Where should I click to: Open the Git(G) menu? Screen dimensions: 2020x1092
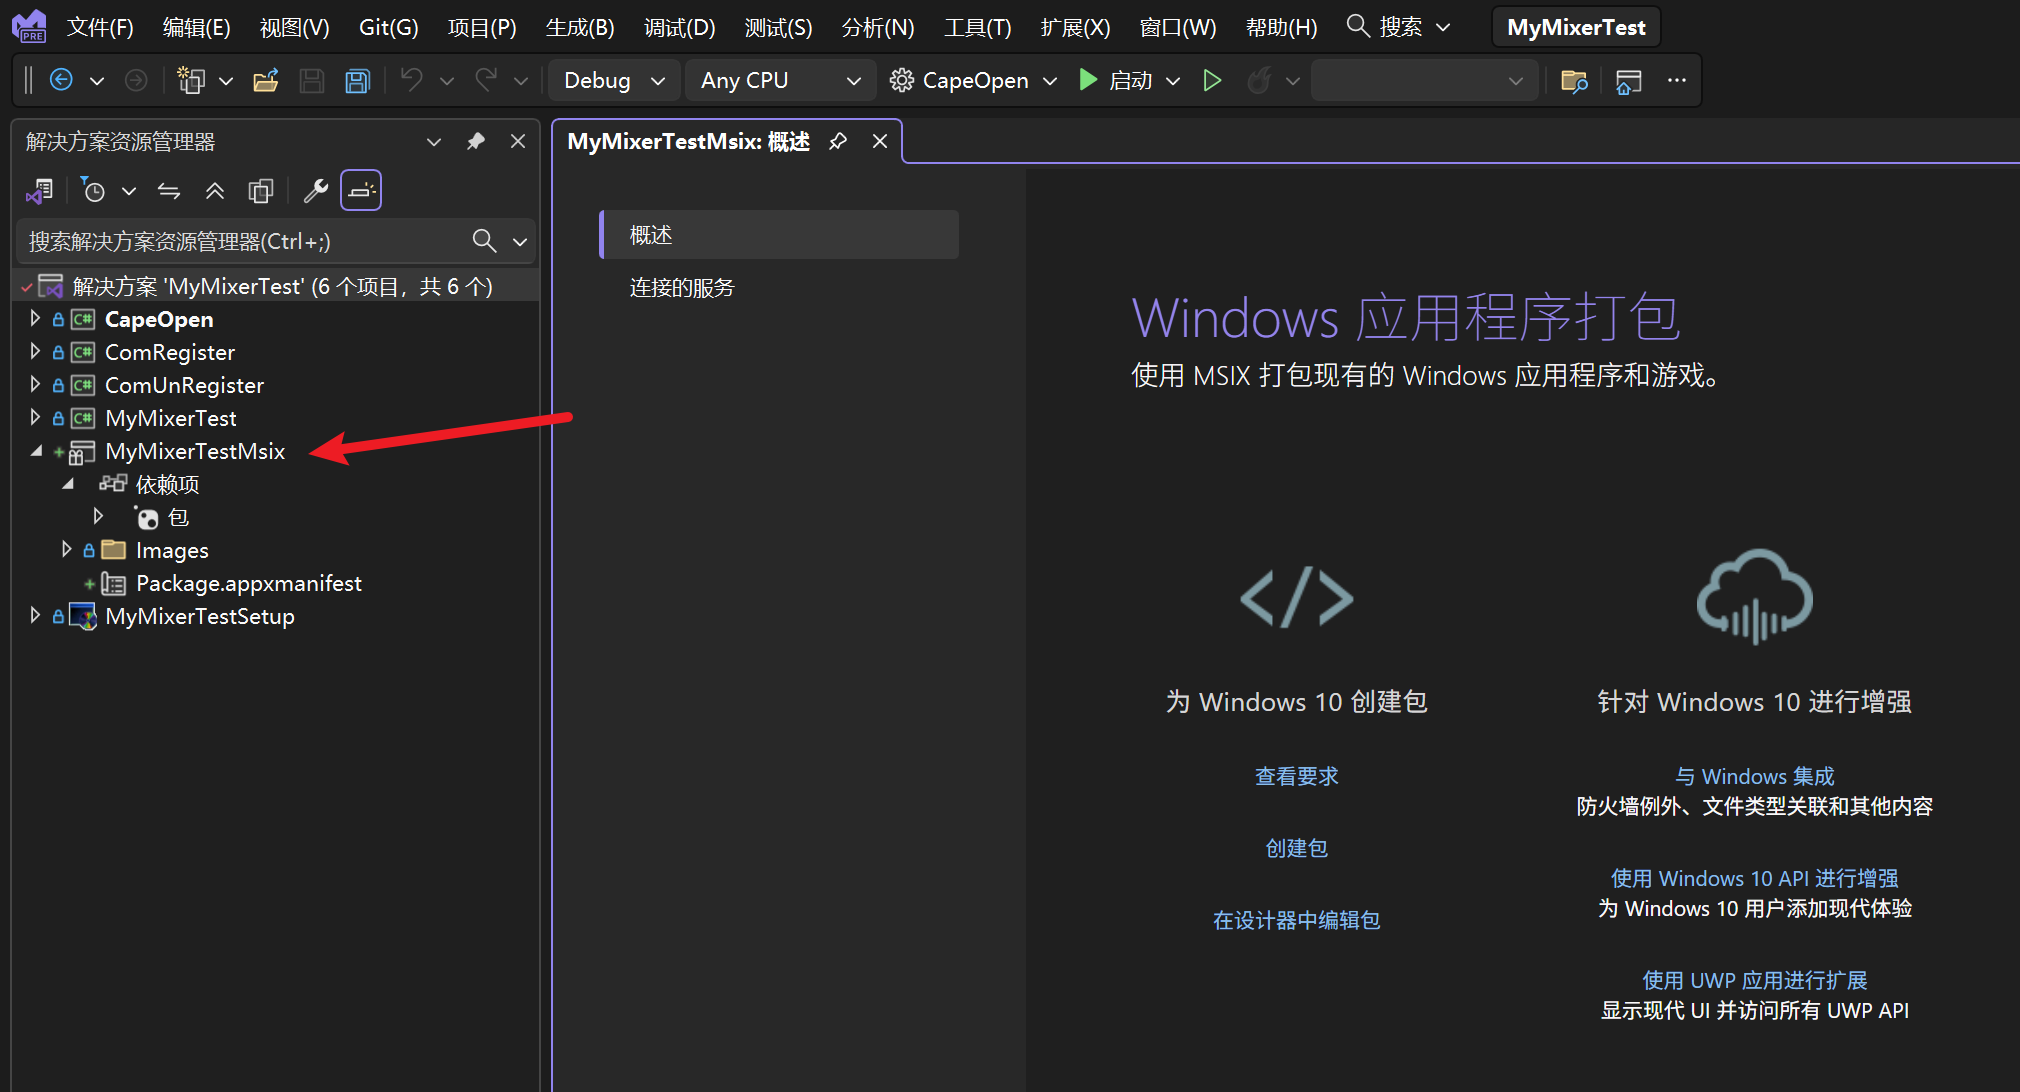coord(388,27)
